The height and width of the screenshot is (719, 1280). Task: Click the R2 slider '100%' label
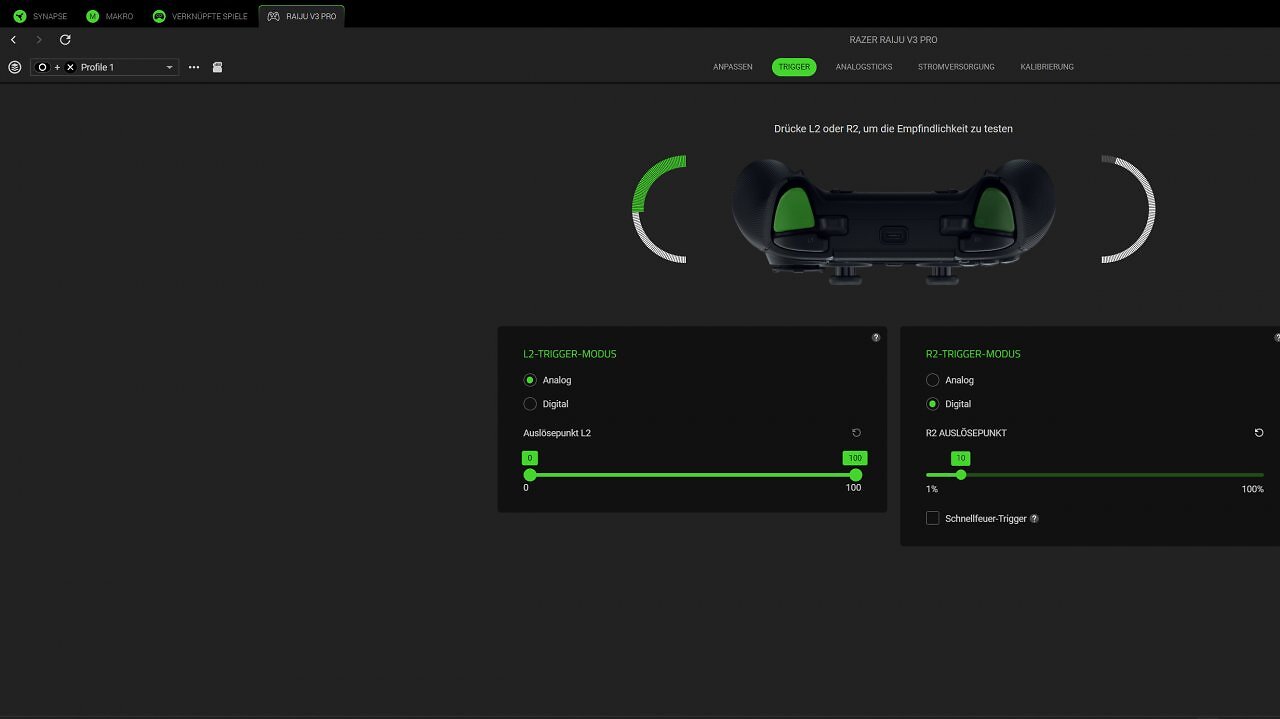click(x=1252, y=489)
